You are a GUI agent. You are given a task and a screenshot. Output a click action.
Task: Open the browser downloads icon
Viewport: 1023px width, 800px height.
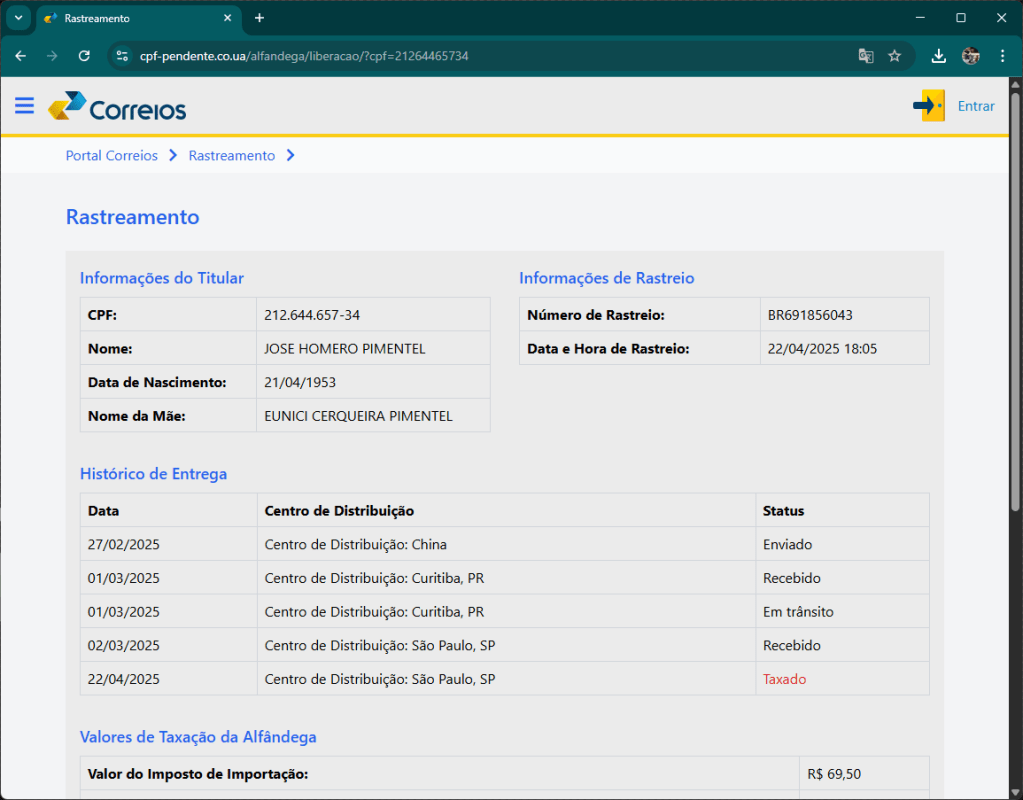(938, 56)
